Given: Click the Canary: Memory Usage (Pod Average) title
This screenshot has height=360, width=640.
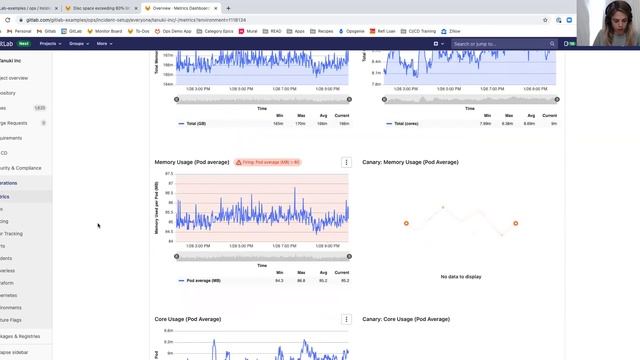Looking at the screenshot, I should 410,162.
